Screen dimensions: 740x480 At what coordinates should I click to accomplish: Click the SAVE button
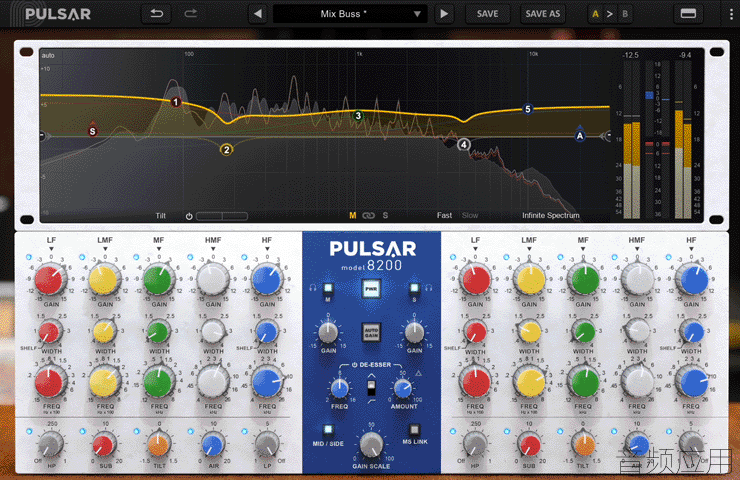[x=488, y=14]
